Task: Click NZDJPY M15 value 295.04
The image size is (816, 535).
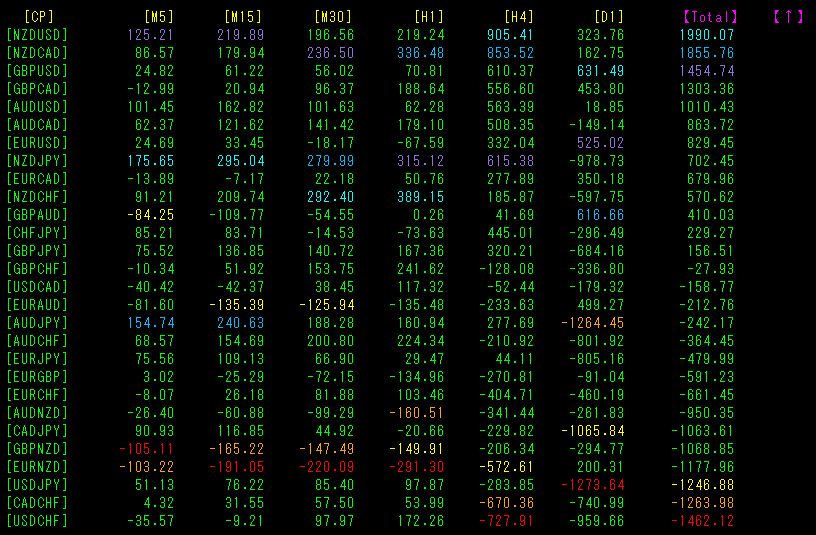Action: 240,161
